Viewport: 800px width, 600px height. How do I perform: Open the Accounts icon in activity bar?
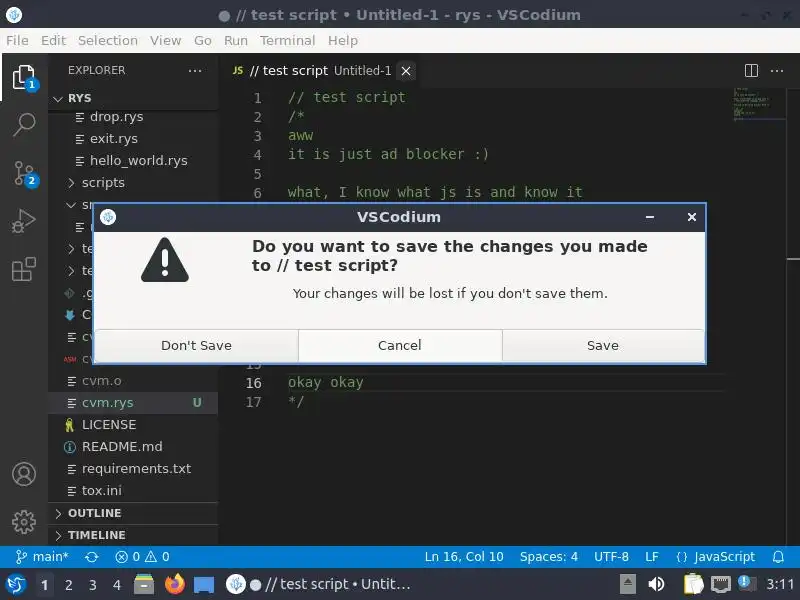pyautogui.click(x=24, y=474)
